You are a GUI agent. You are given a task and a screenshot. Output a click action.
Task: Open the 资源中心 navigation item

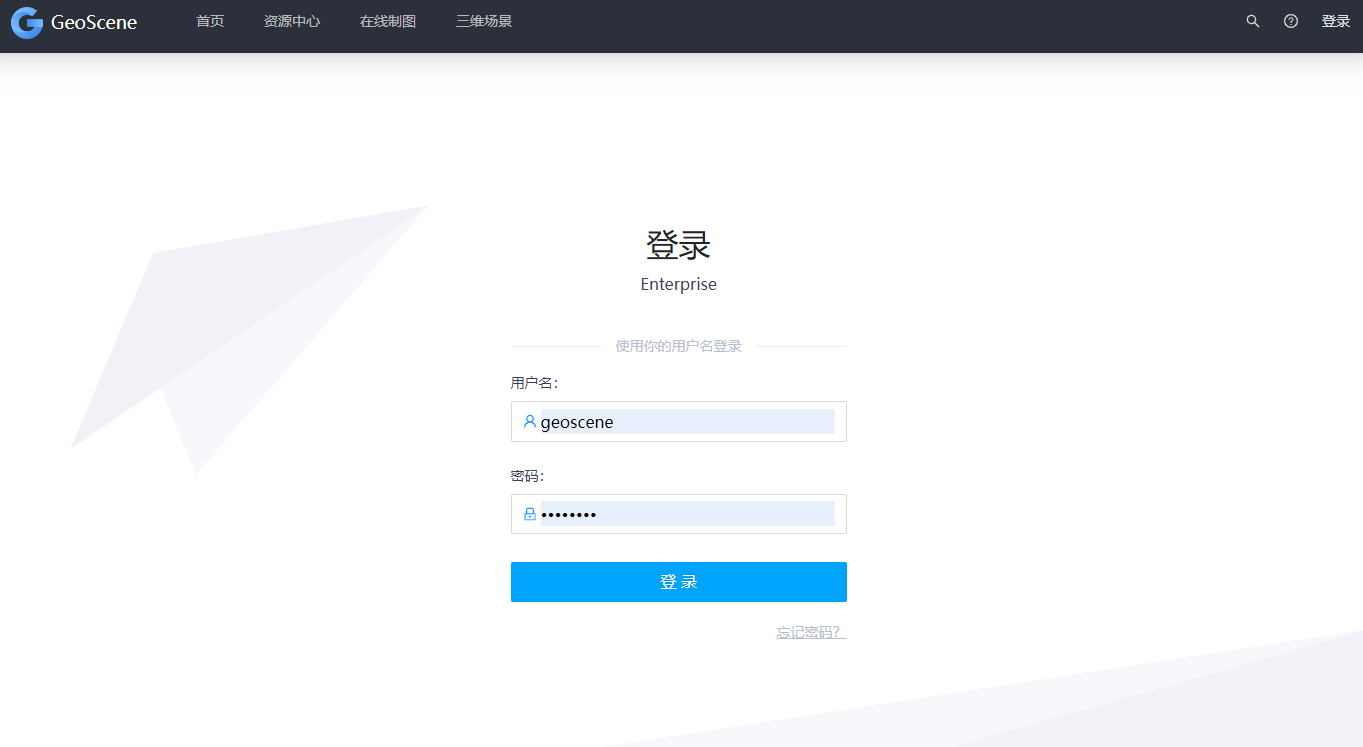[x=292, y=20]
